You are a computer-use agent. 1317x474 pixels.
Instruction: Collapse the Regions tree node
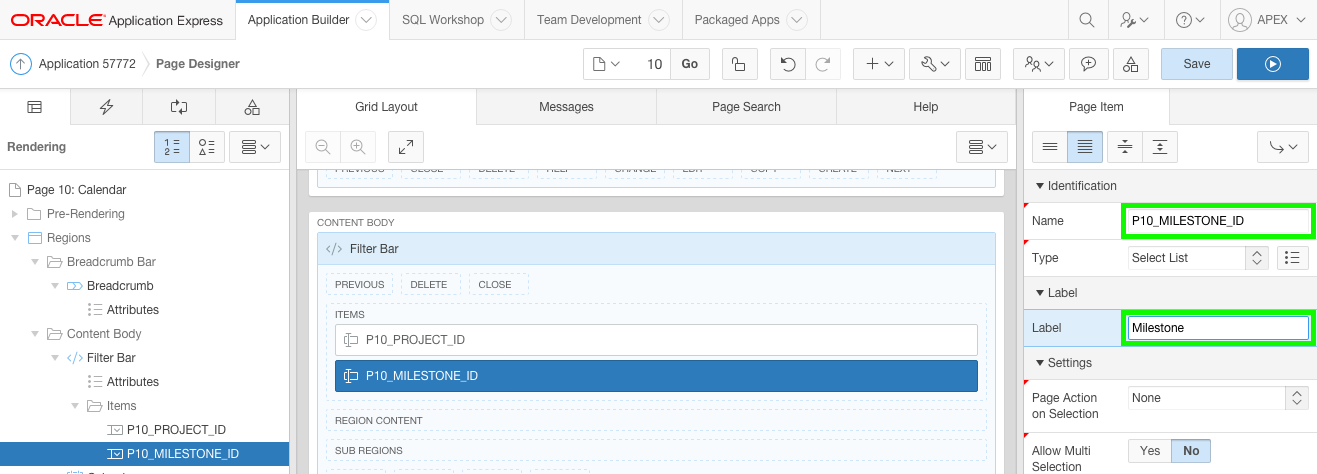tap(14, 238)
